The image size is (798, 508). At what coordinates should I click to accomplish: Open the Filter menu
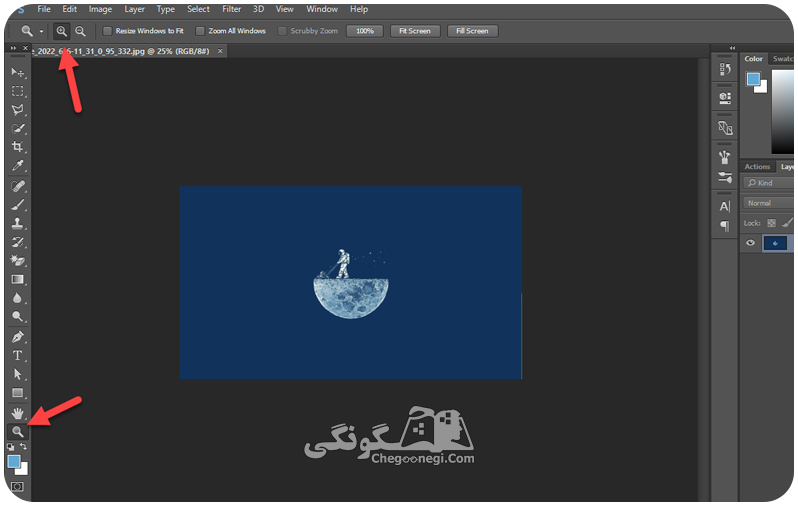coord(232,9)
